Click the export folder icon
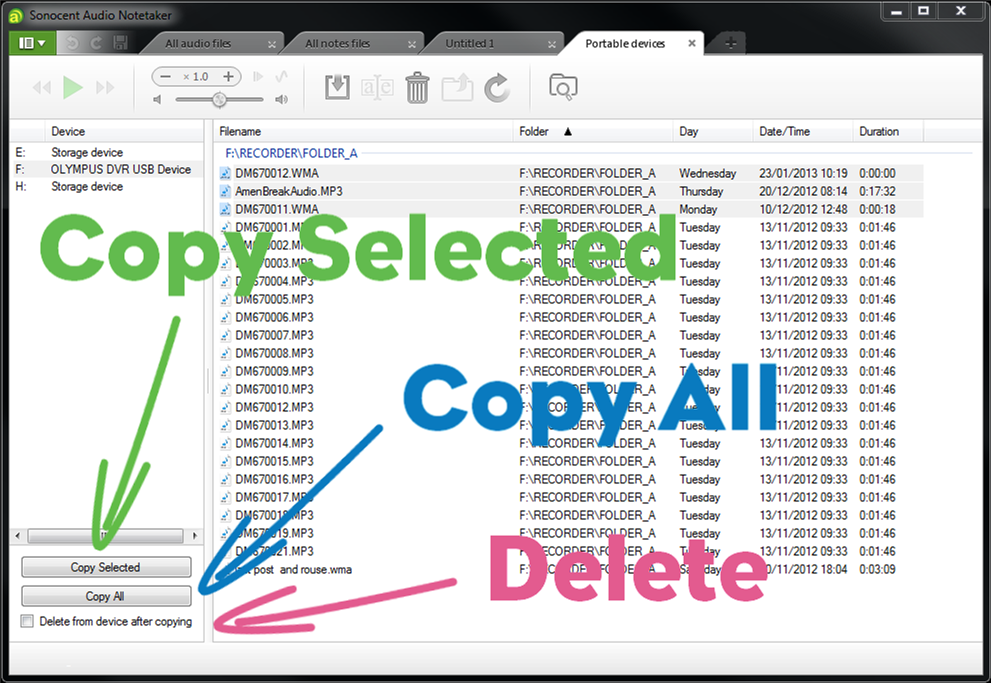The height and width of the screenshot is (683, 991). 457,87
